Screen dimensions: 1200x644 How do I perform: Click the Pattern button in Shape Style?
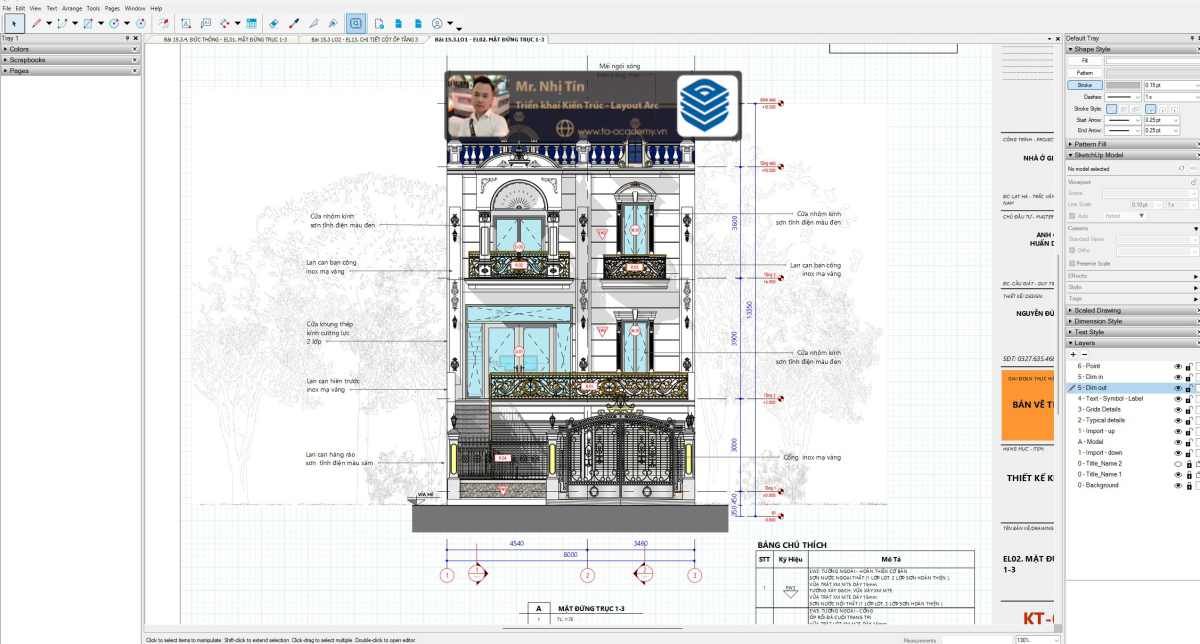point(1085,73)
